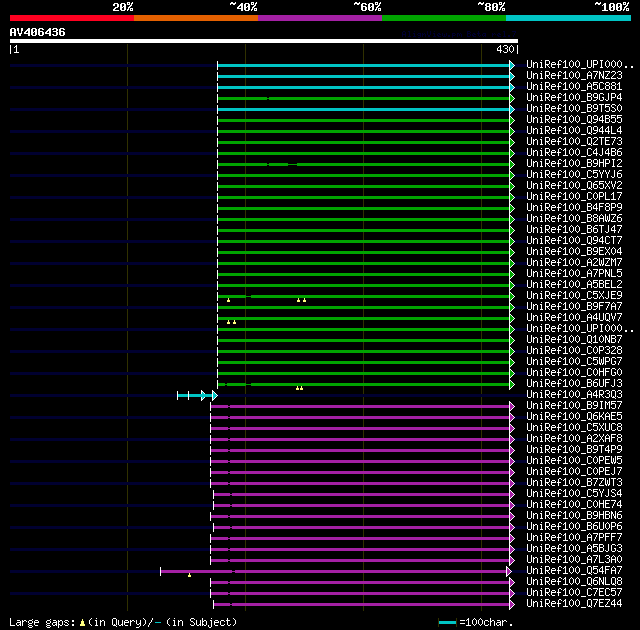
Task: Click the UniRef100_Q54FA7 label
Action: click(x=574, y=571)
